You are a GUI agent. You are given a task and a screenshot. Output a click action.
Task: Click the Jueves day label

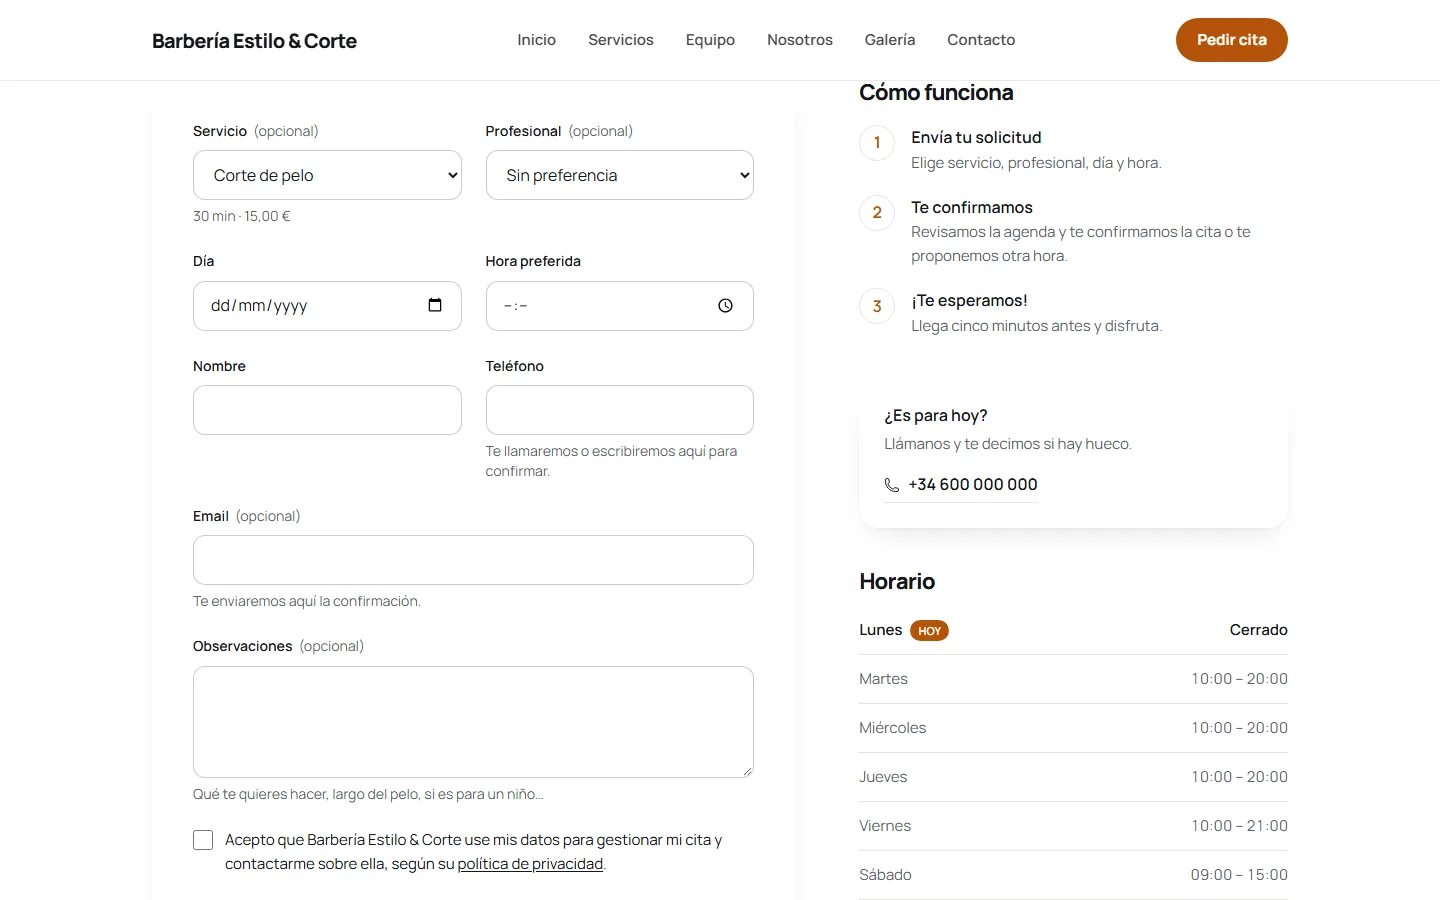[883, 777]
